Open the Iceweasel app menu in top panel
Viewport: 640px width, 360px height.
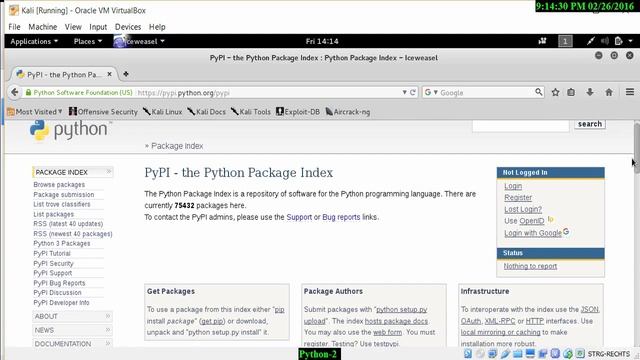coord(139,41)
